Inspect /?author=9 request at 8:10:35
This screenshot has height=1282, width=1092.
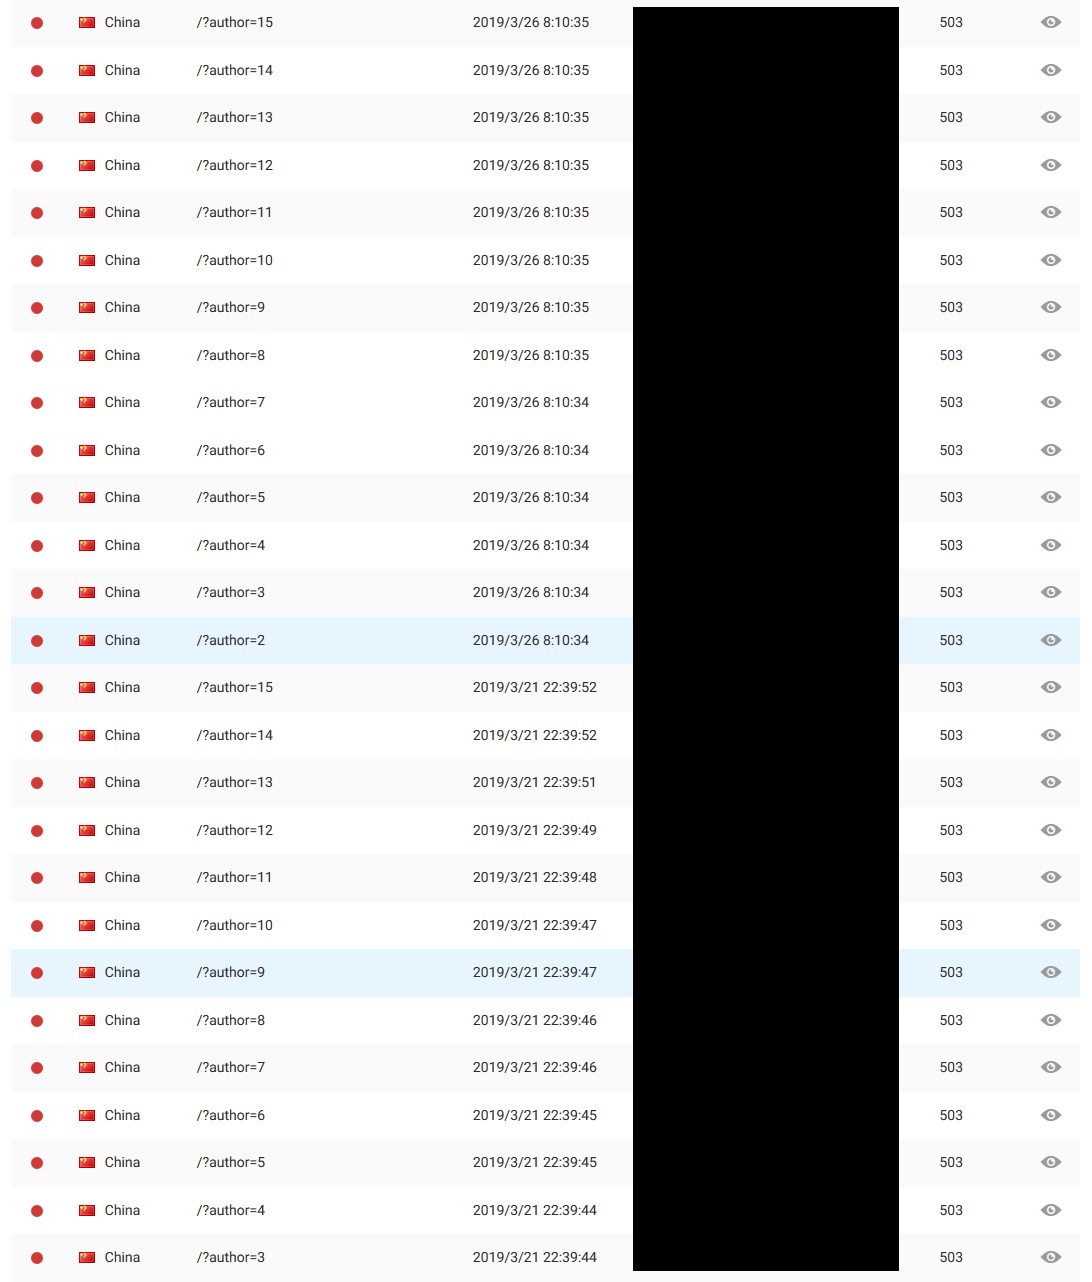(x=1050, y=307)
